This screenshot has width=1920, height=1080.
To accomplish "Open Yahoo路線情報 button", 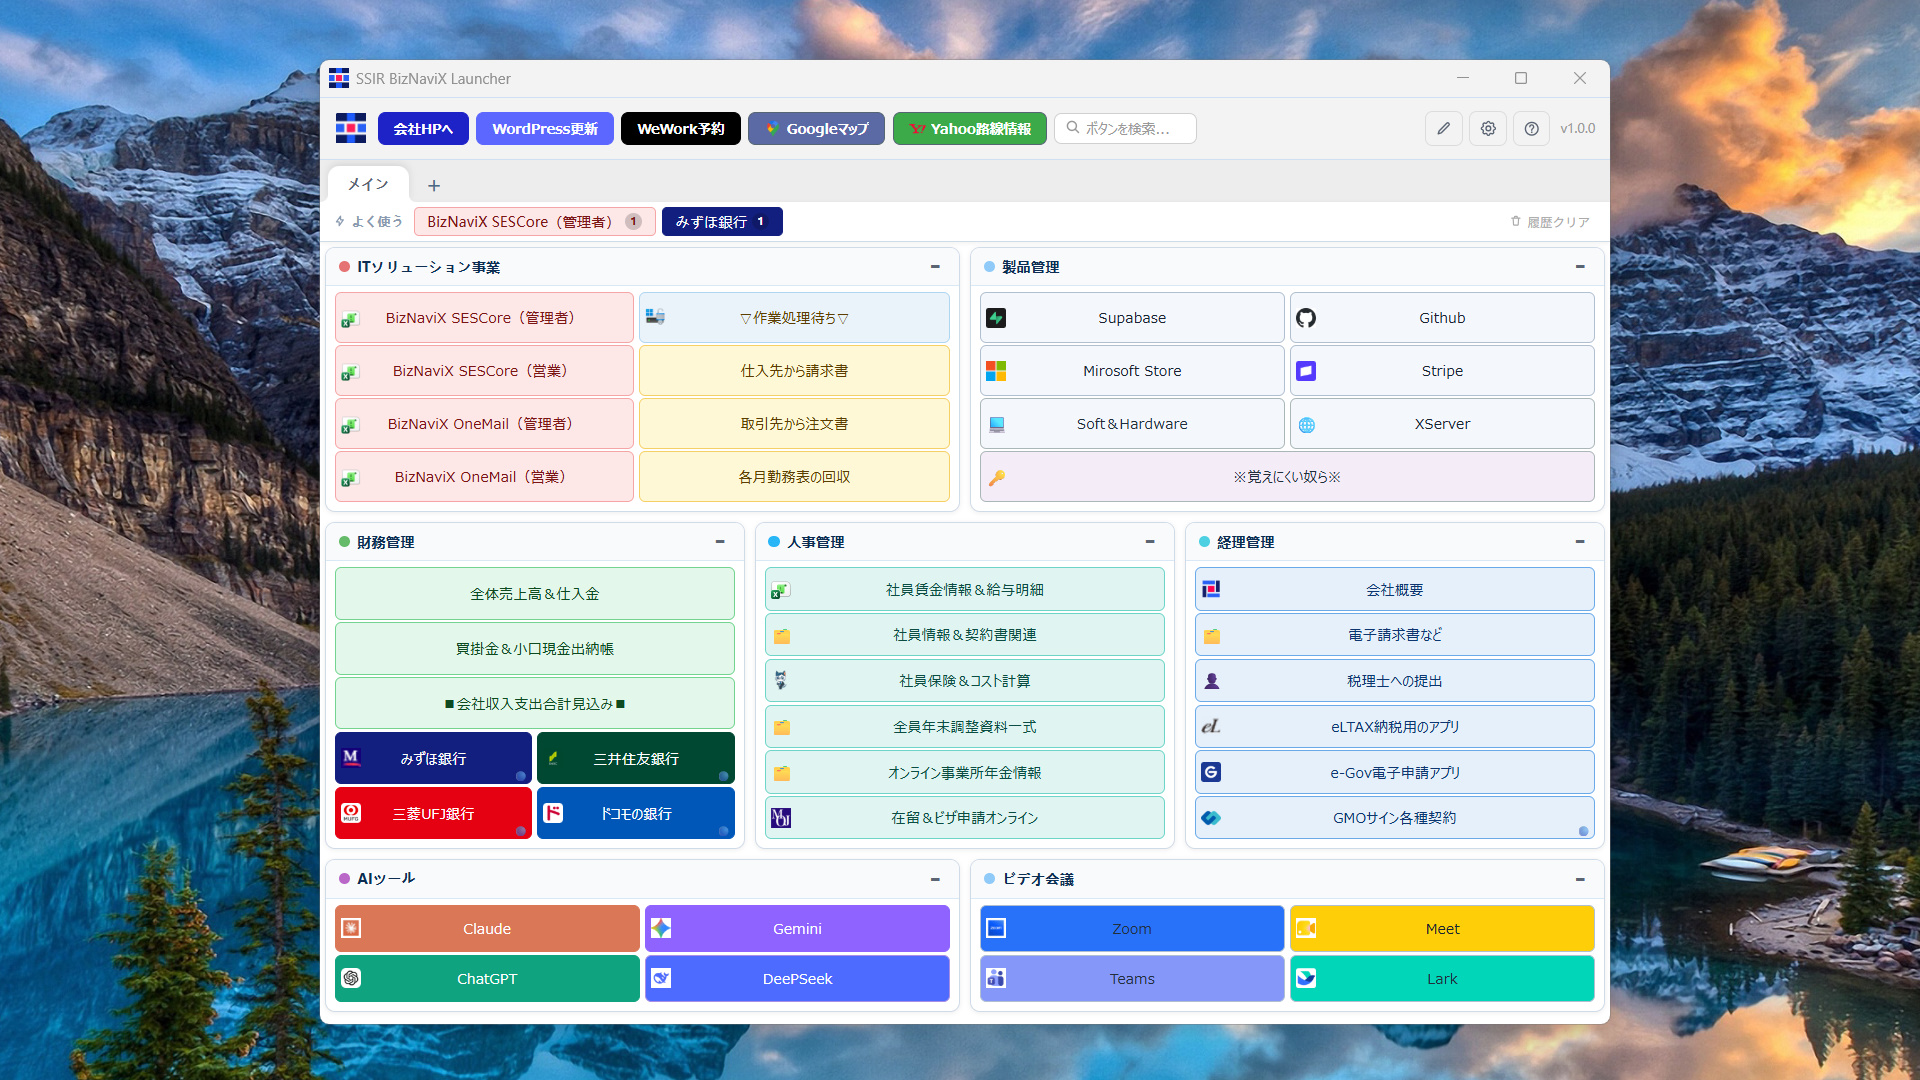I will (x=970, y=128).
